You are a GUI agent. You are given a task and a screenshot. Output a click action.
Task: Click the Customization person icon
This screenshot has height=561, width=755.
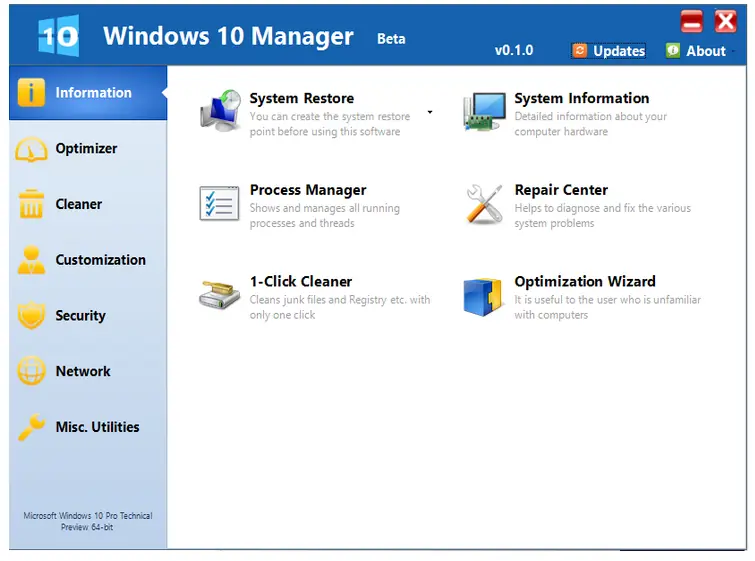coord(31,260)
